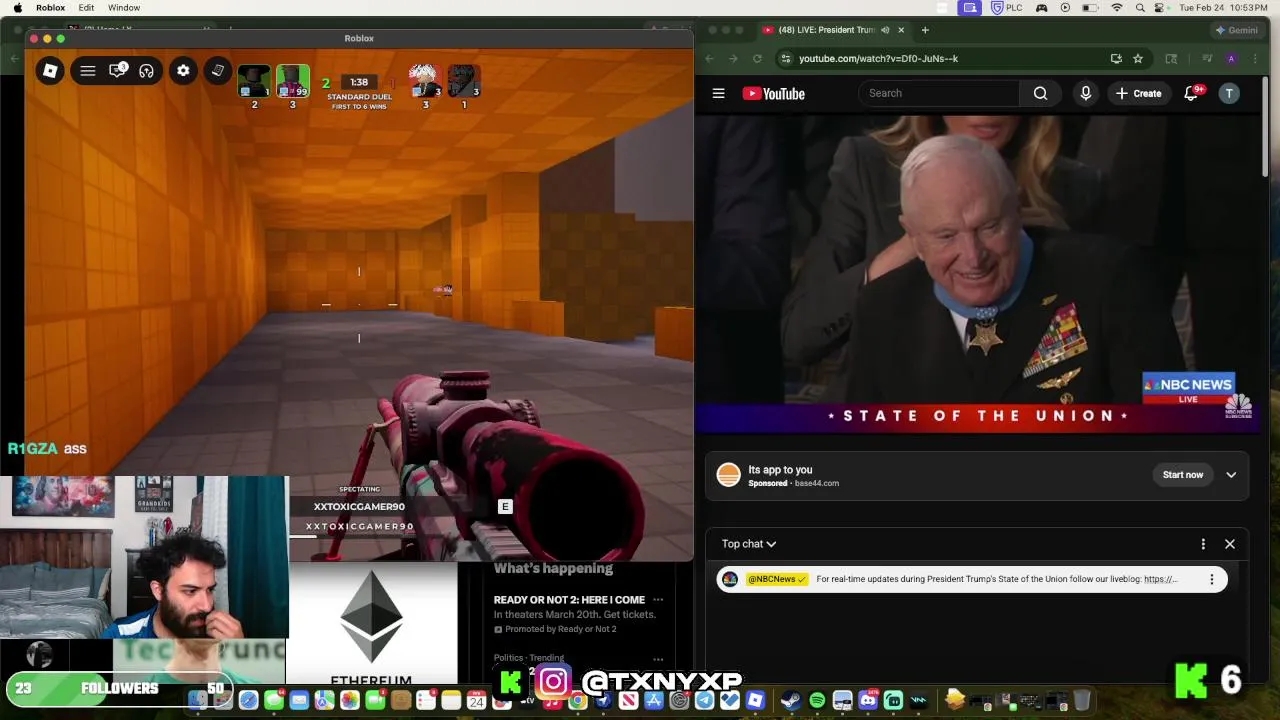Open the date and time clock
The width and height of the screenshot is (1280, 720).
click(1224, 8)
